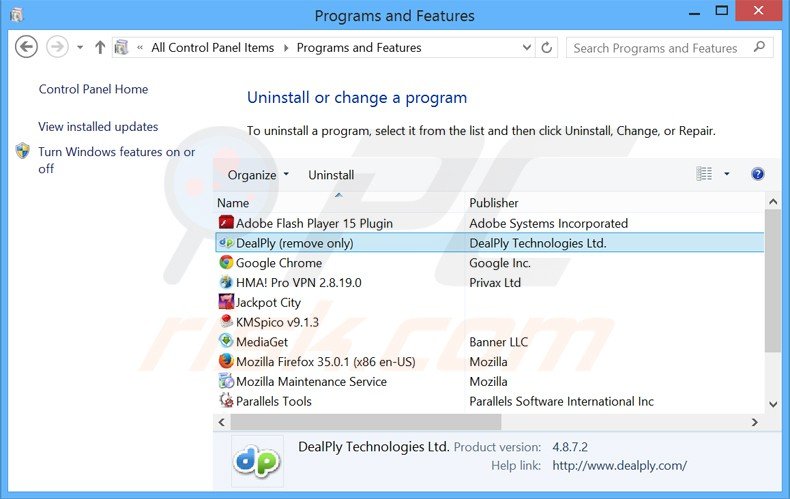Select the HMA! Pro VPN icon

[226, 282]
